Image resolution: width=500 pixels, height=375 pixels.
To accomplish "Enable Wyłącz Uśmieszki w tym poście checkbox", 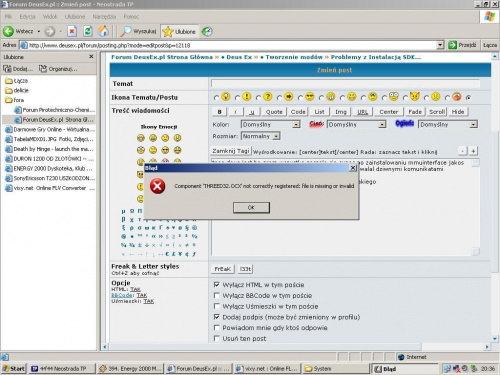I will [216, 306].
